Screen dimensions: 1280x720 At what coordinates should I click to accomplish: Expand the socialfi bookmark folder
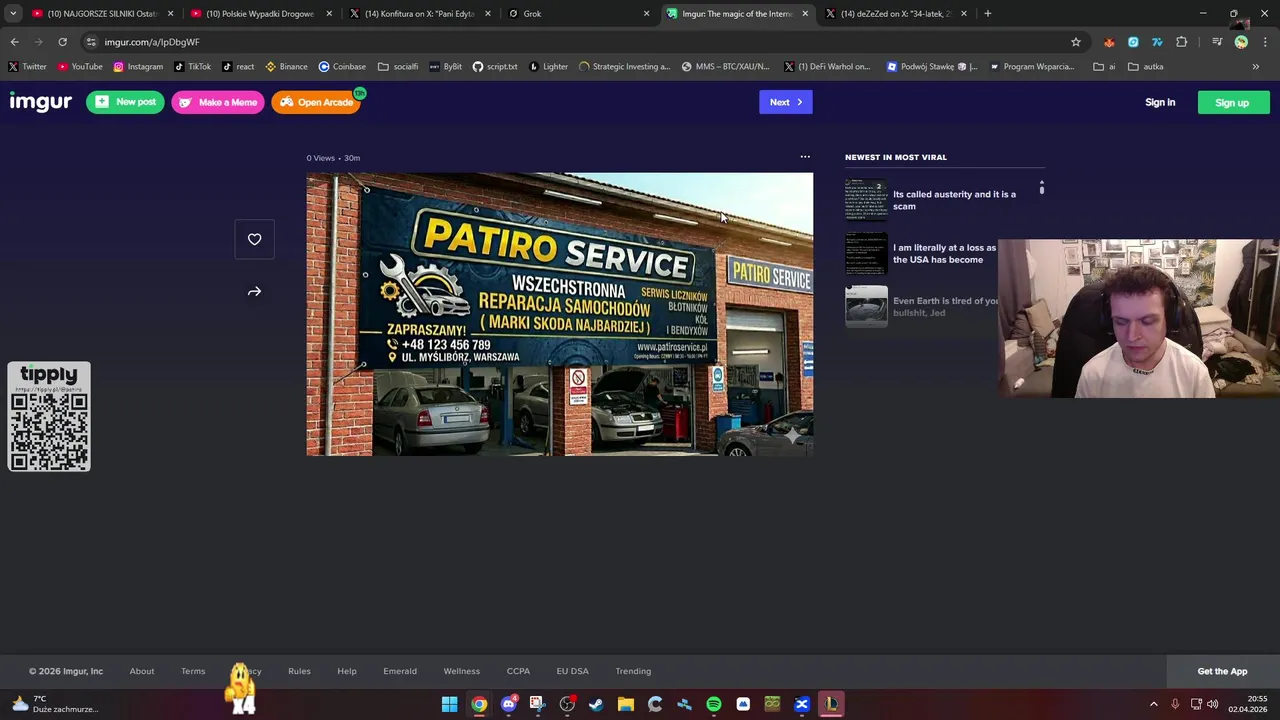click(x=399, y=67)
